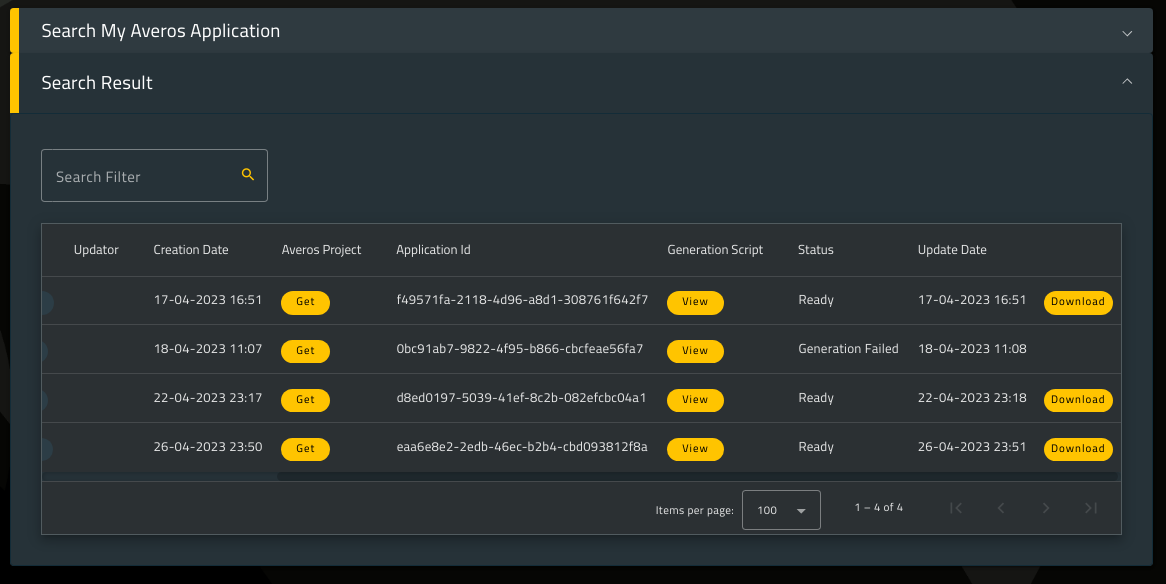The image size is (1166, 584).
Task: Jump to the last page of results
Action: point(1091,508)
